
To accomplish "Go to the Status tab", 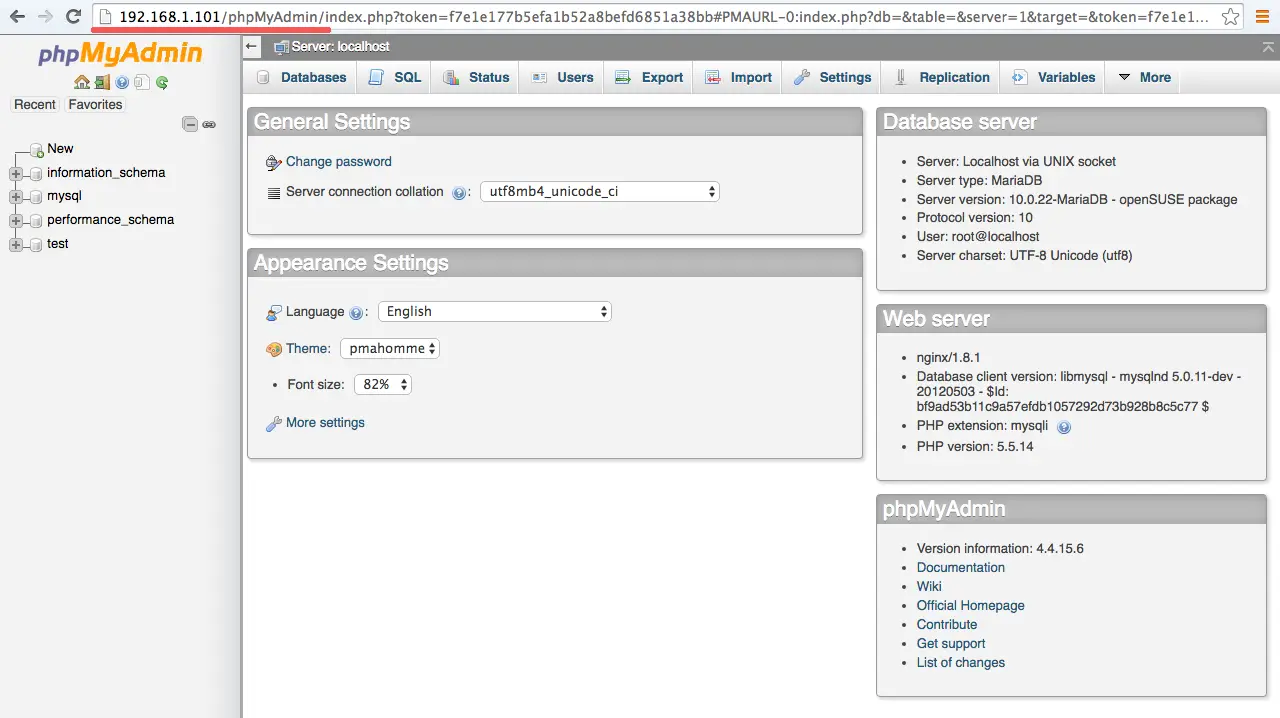I will pyautogui.click(x=475, y=77).
